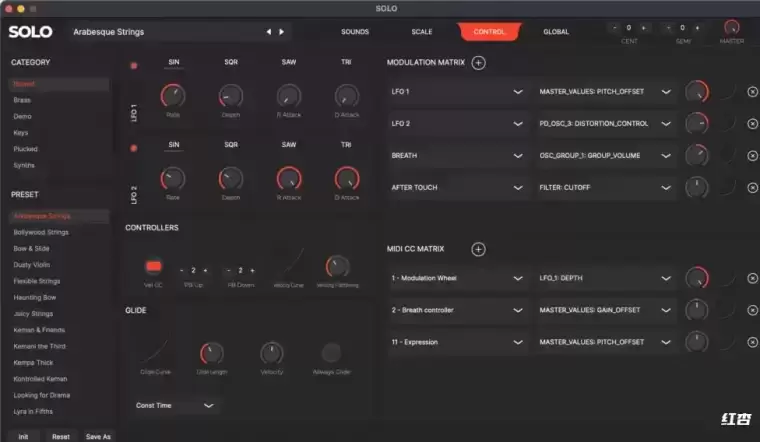Adjust the LFO 2 Depth knob
This screenshot has width=760, height=442.
tap(231, 178)
